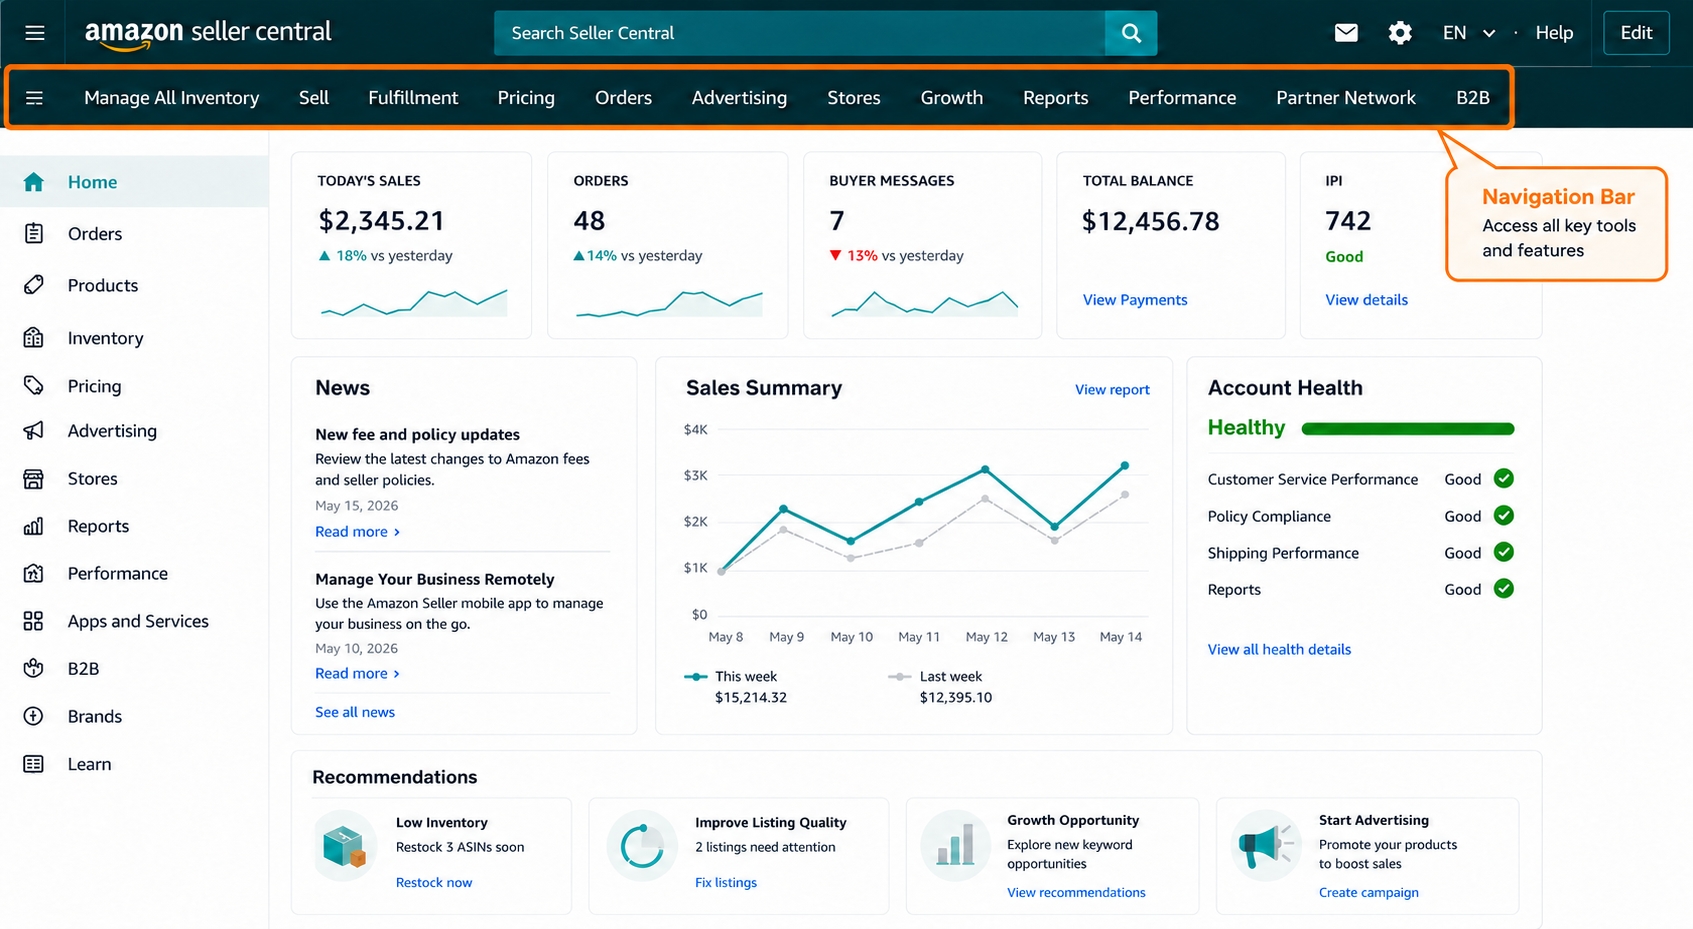Screen dimensions: 1693x929
Task: Click the Shipping Performance green checkmark
Action: (1503, 552)
